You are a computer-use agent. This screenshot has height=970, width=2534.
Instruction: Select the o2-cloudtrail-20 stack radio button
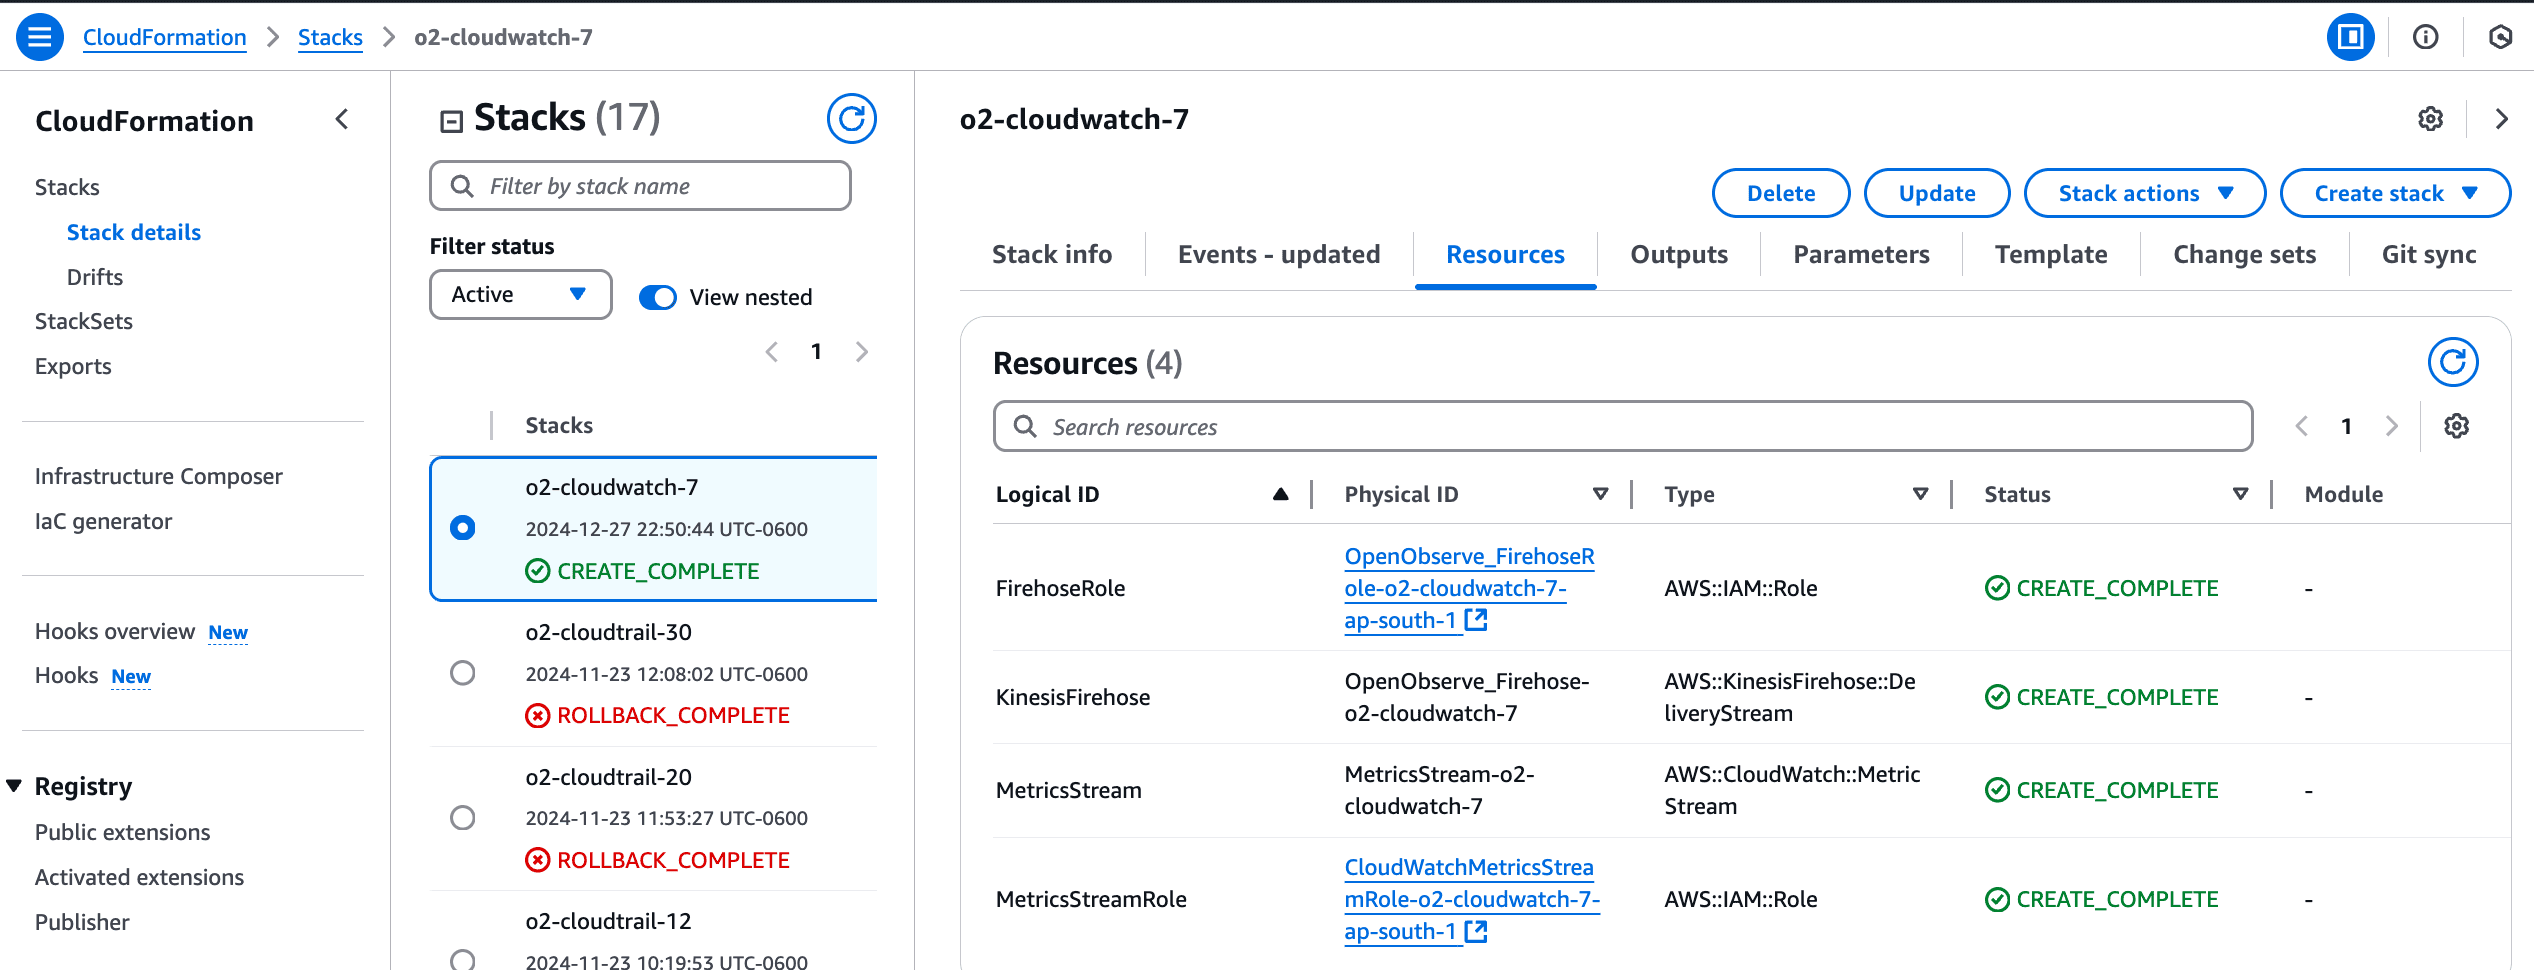462,817
